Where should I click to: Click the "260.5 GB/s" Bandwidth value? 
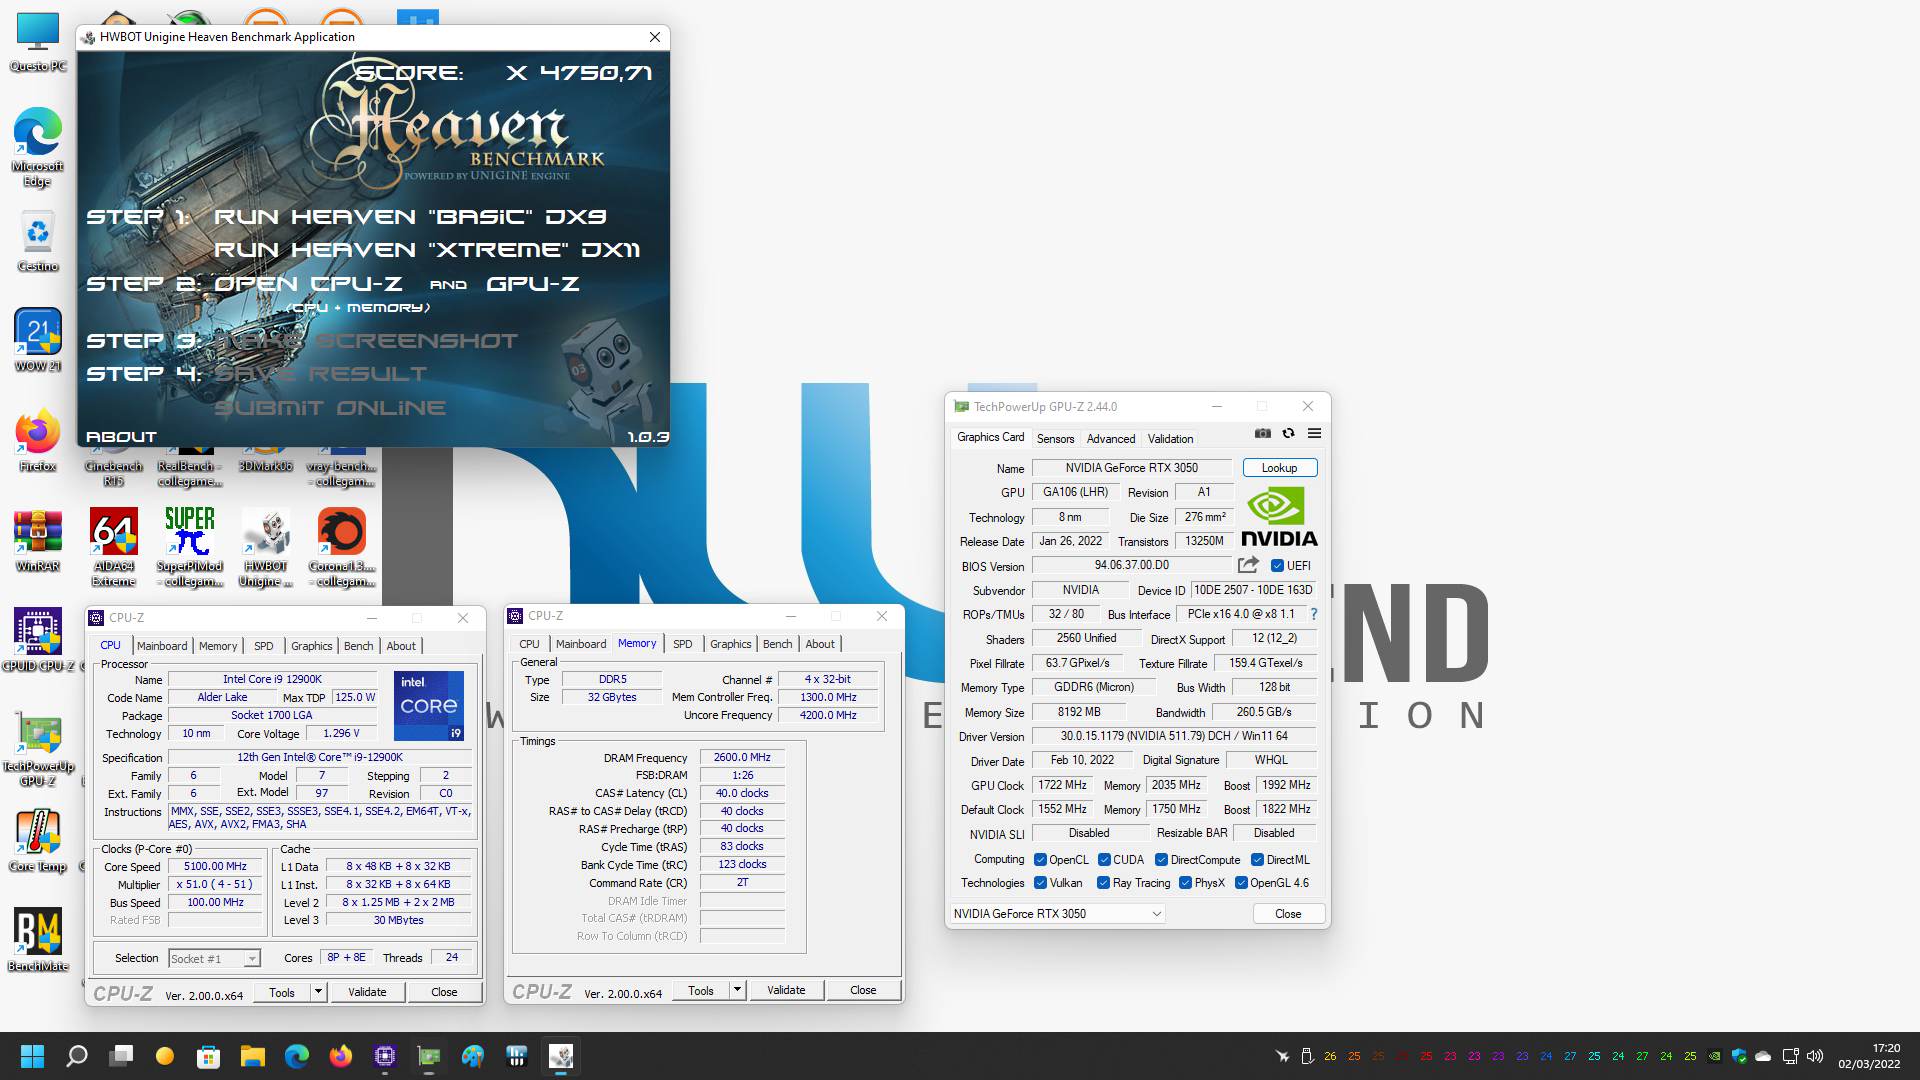click(1263, 712)
